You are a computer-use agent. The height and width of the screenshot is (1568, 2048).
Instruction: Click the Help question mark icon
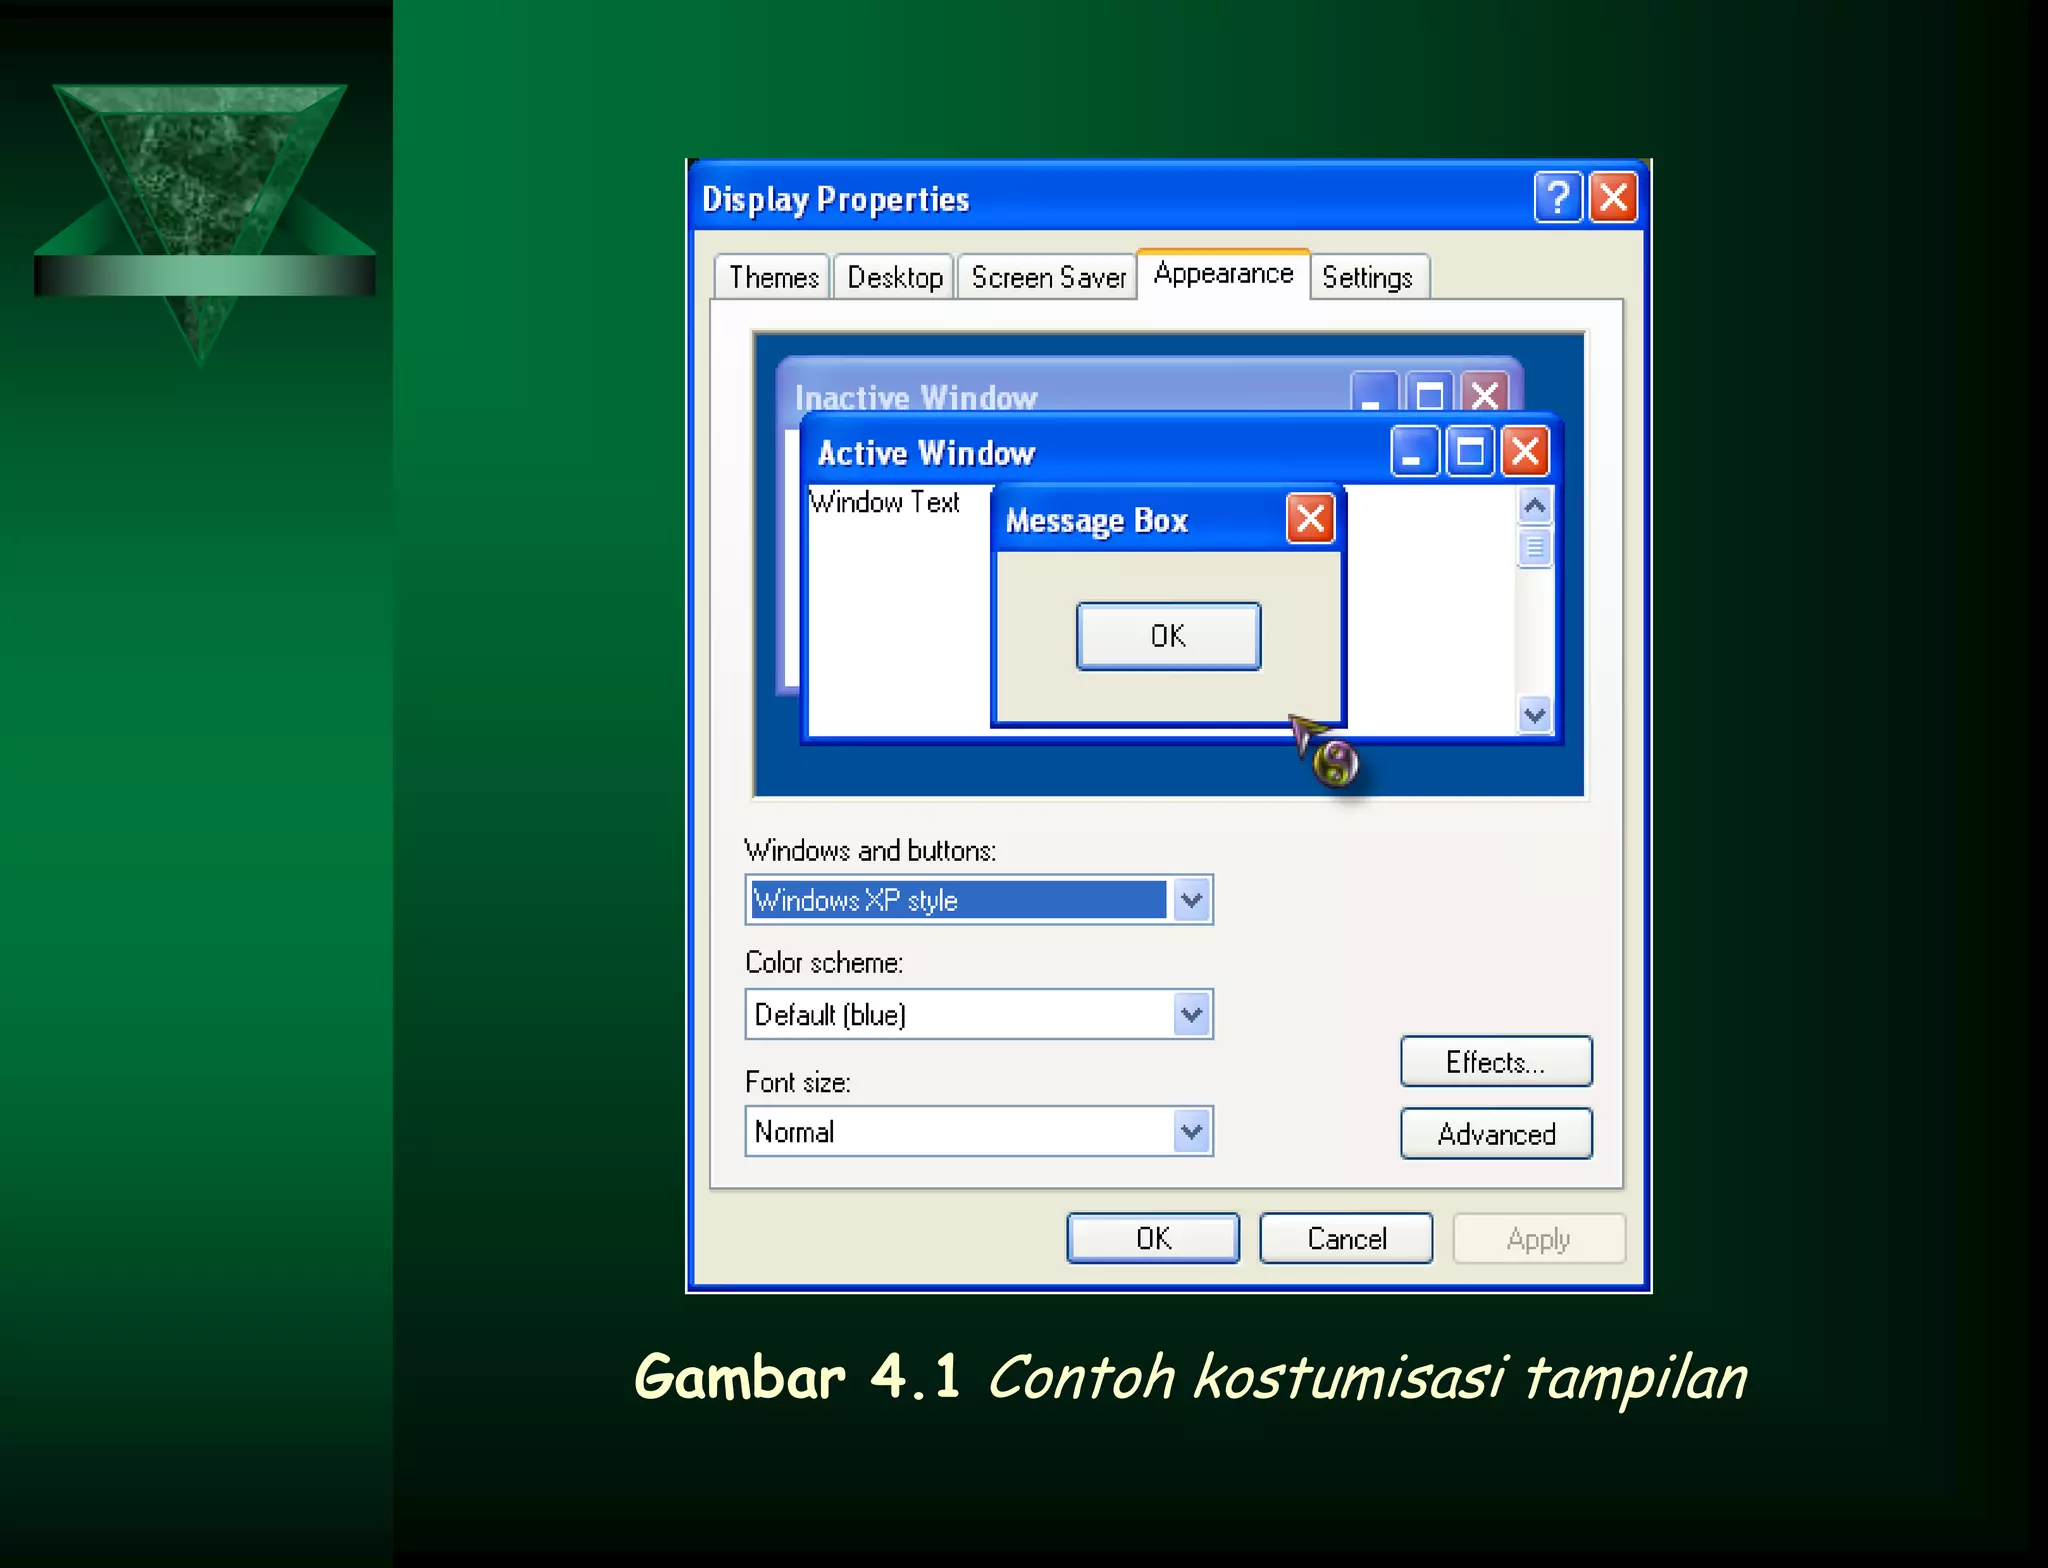pos(1557,197)
